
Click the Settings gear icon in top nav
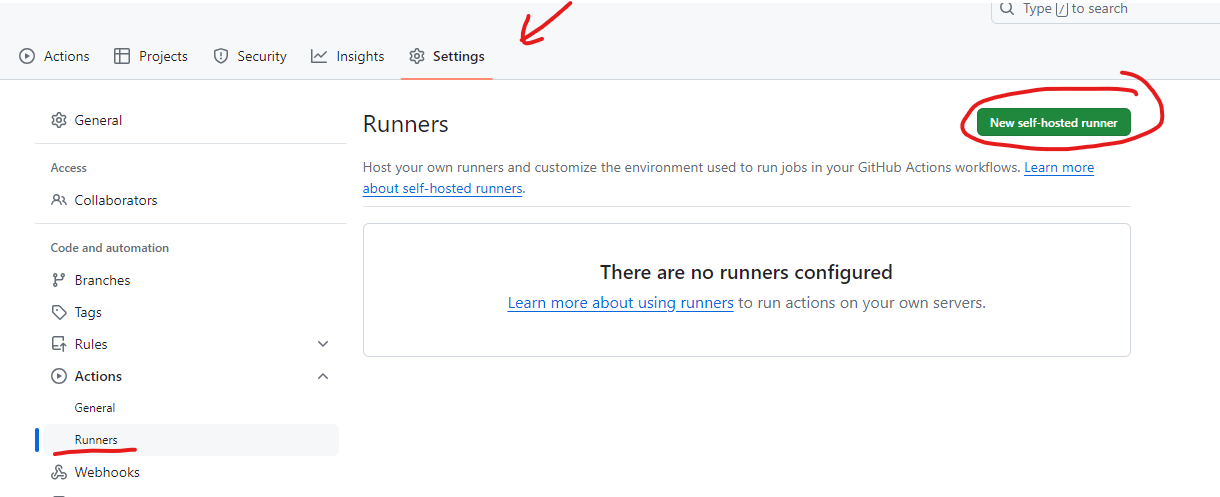417,56
